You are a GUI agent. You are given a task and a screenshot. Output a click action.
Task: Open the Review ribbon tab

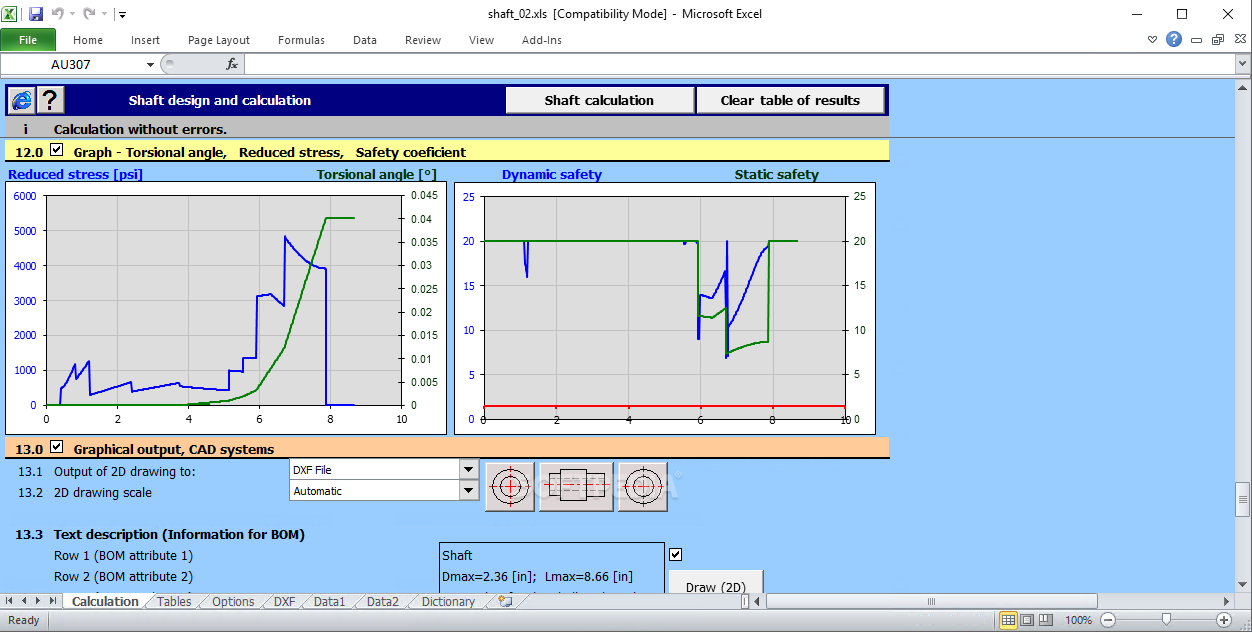[x=423, y=40]
